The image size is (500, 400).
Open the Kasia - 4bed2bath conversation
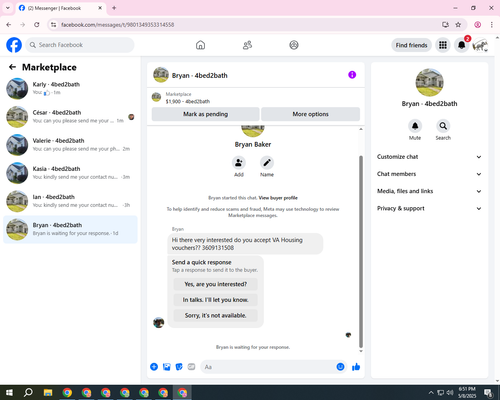70,173
